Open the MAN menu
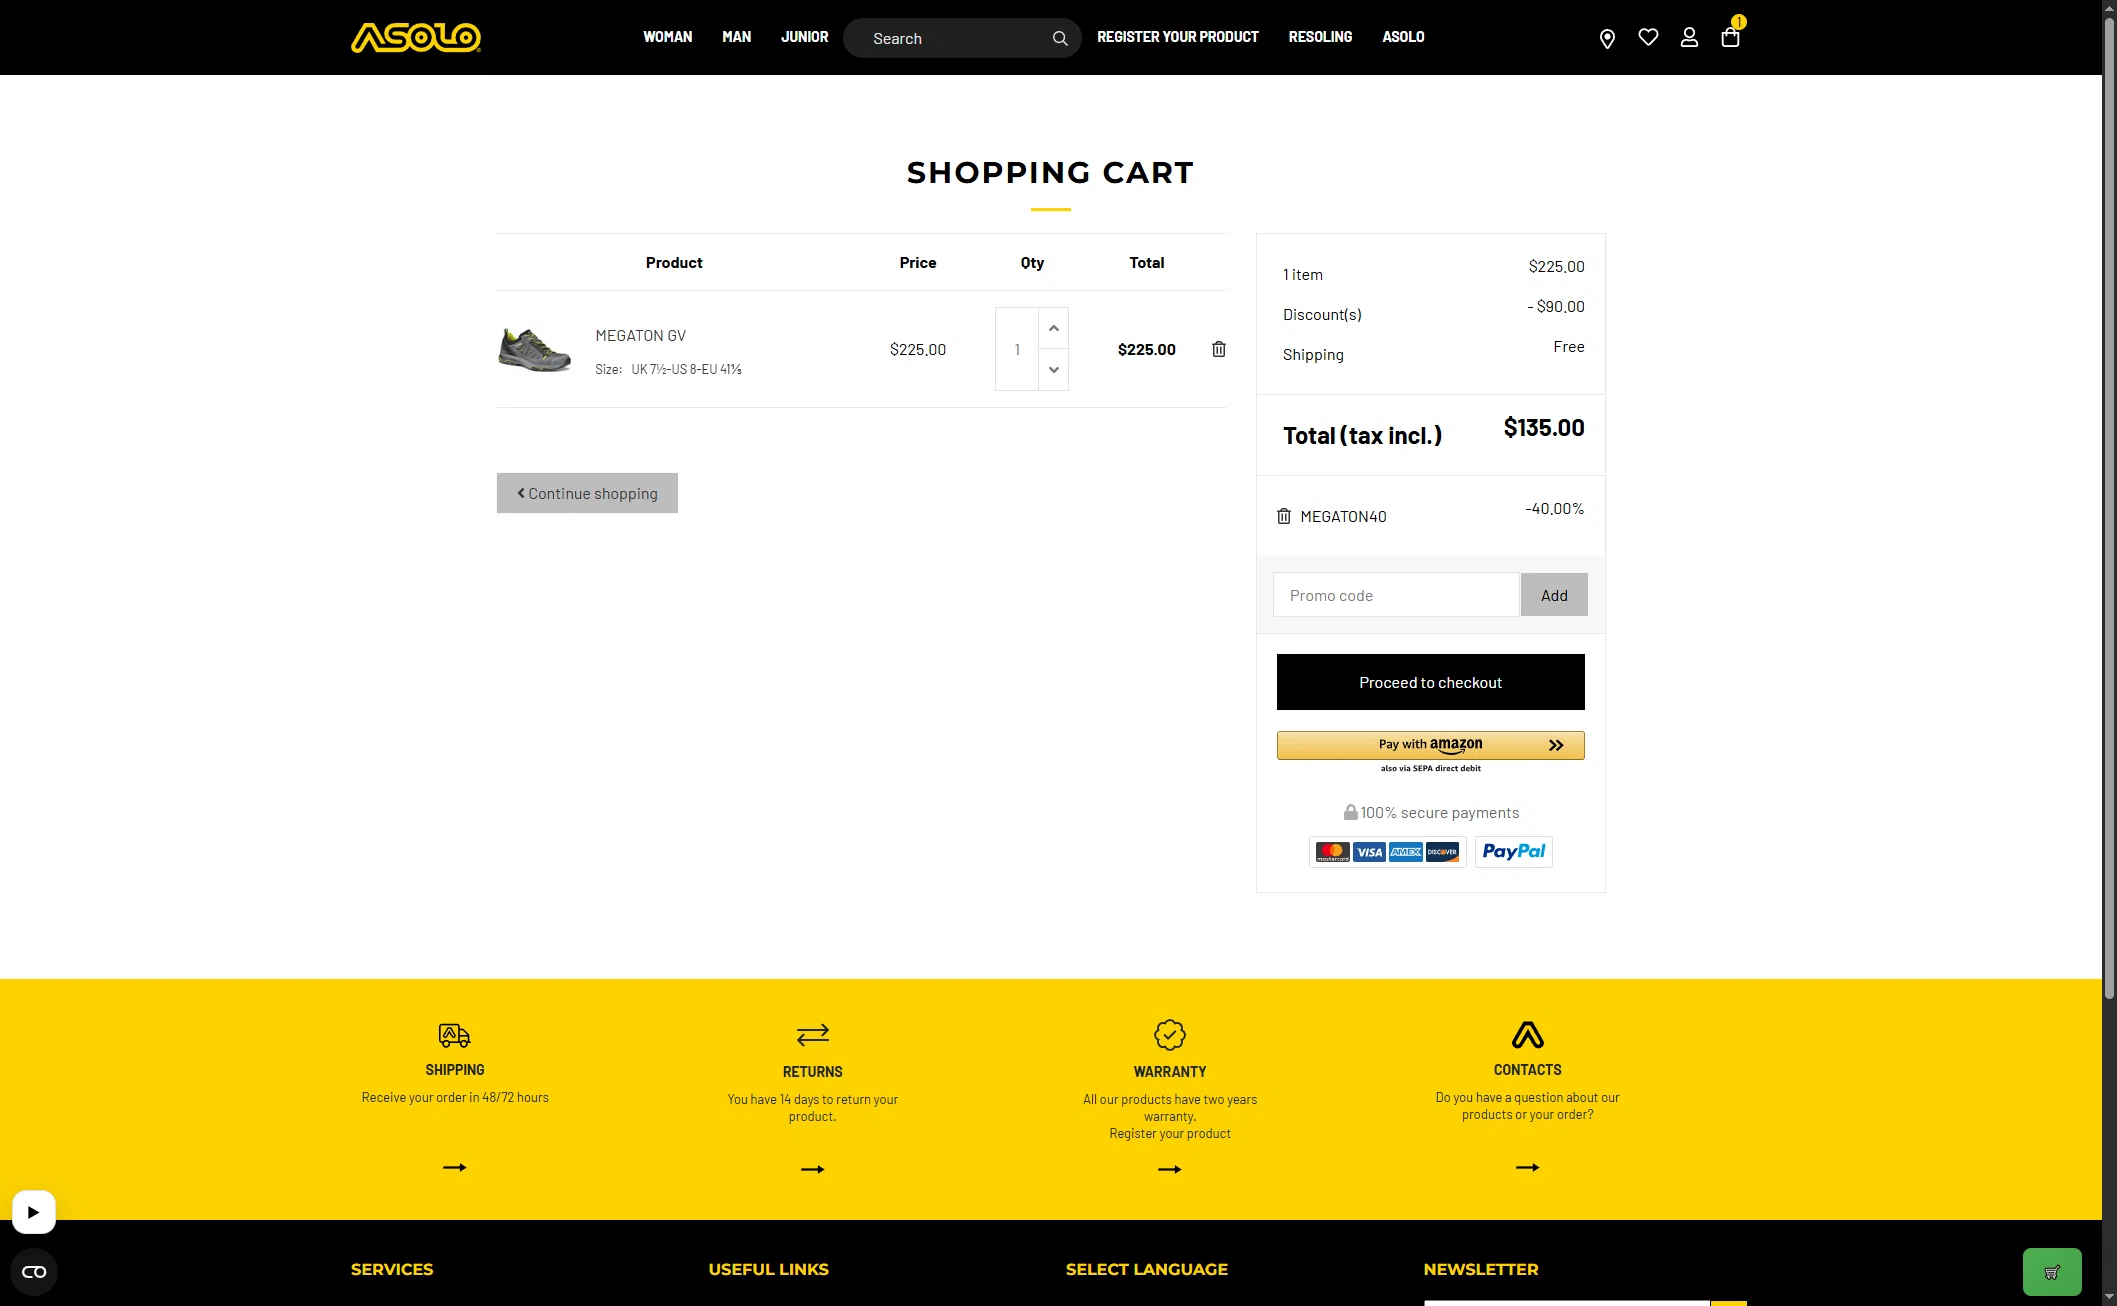Screen dimensions: 2117x1306 [737, 37]
